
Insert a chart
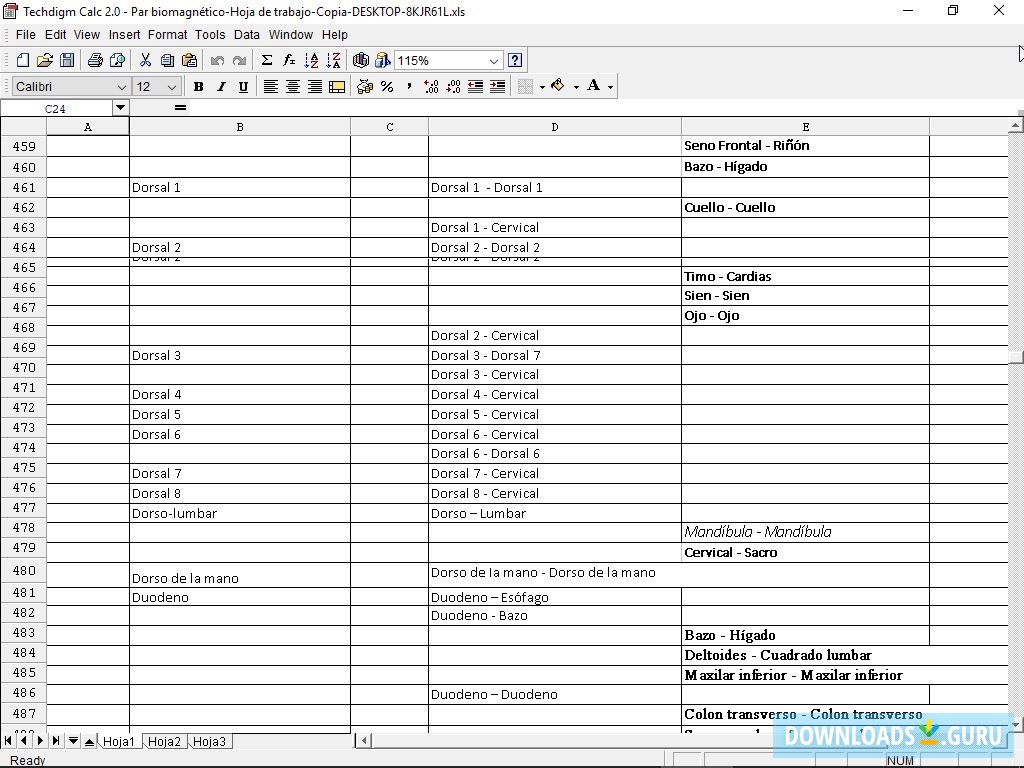click(361, 60)
